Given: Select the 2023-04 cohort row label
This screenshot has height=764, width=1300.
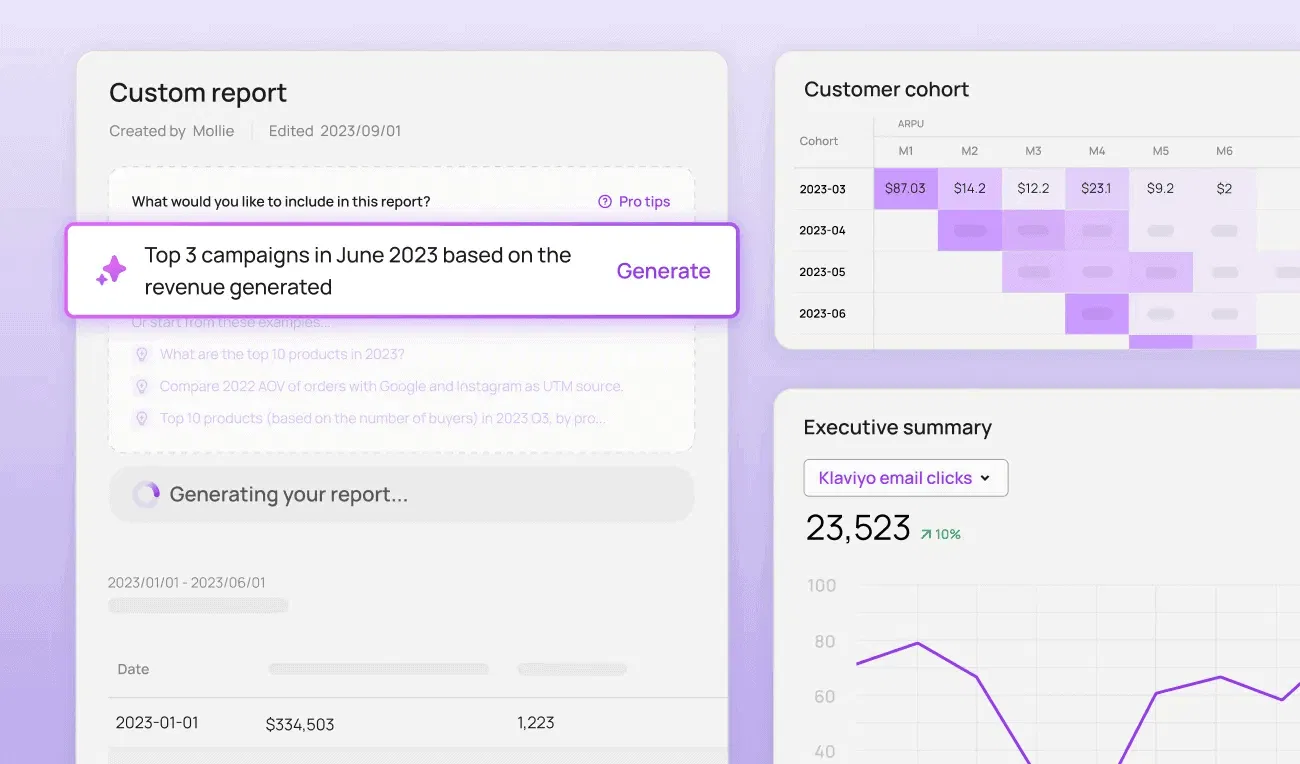Looking at the screenshot, I should pyautogui.click(x=822, y=230).
